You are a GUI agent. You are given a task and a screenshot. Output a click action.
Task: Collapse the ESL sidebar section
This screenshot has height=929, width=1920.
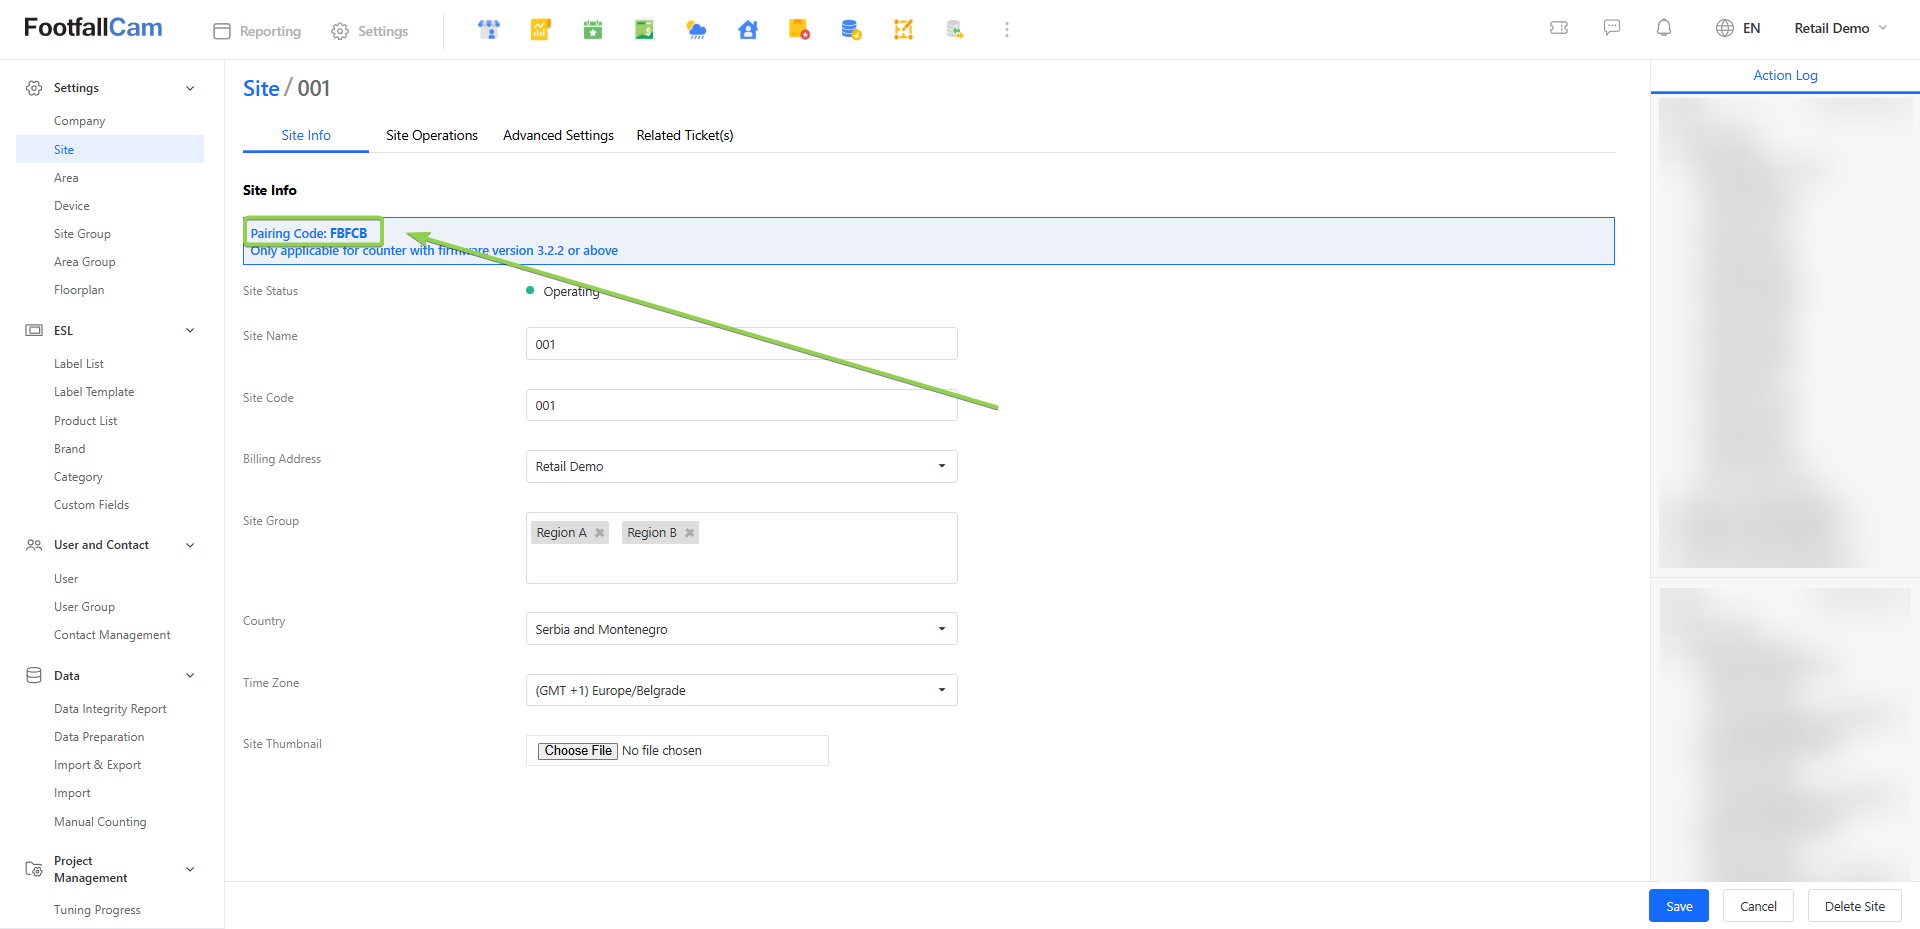point(190,331)
